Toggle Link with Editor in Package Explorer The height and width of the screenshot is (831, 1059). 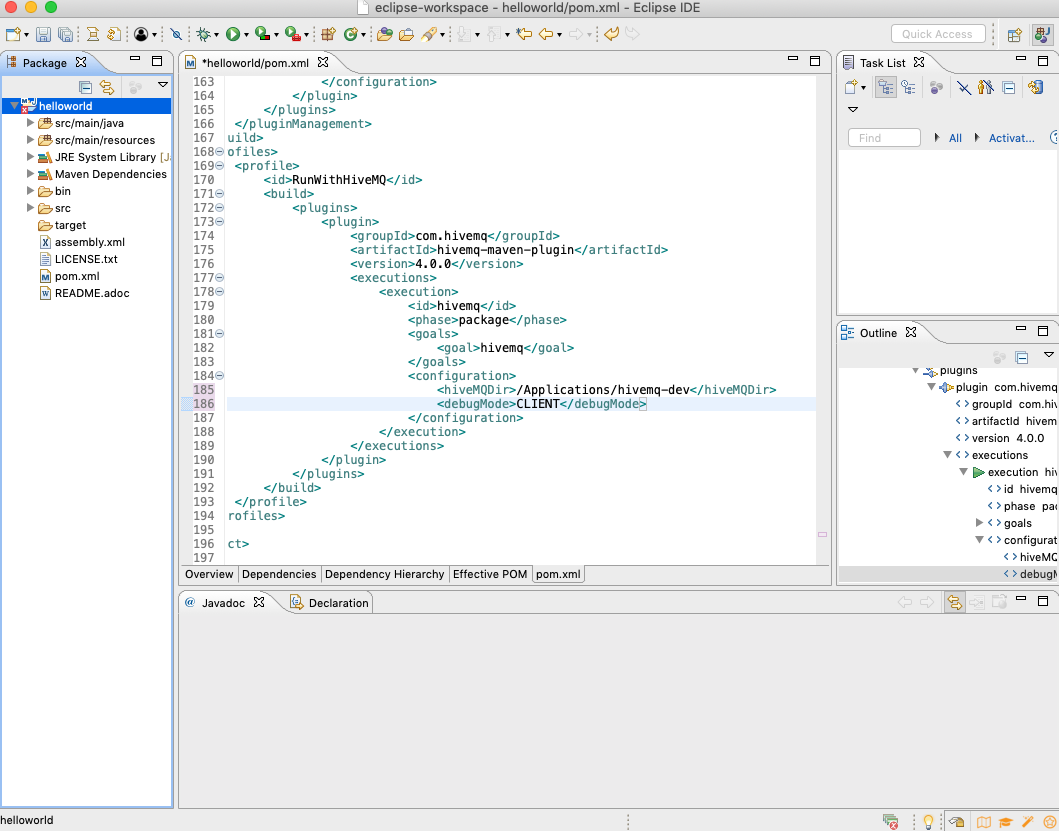pos(107,87)
